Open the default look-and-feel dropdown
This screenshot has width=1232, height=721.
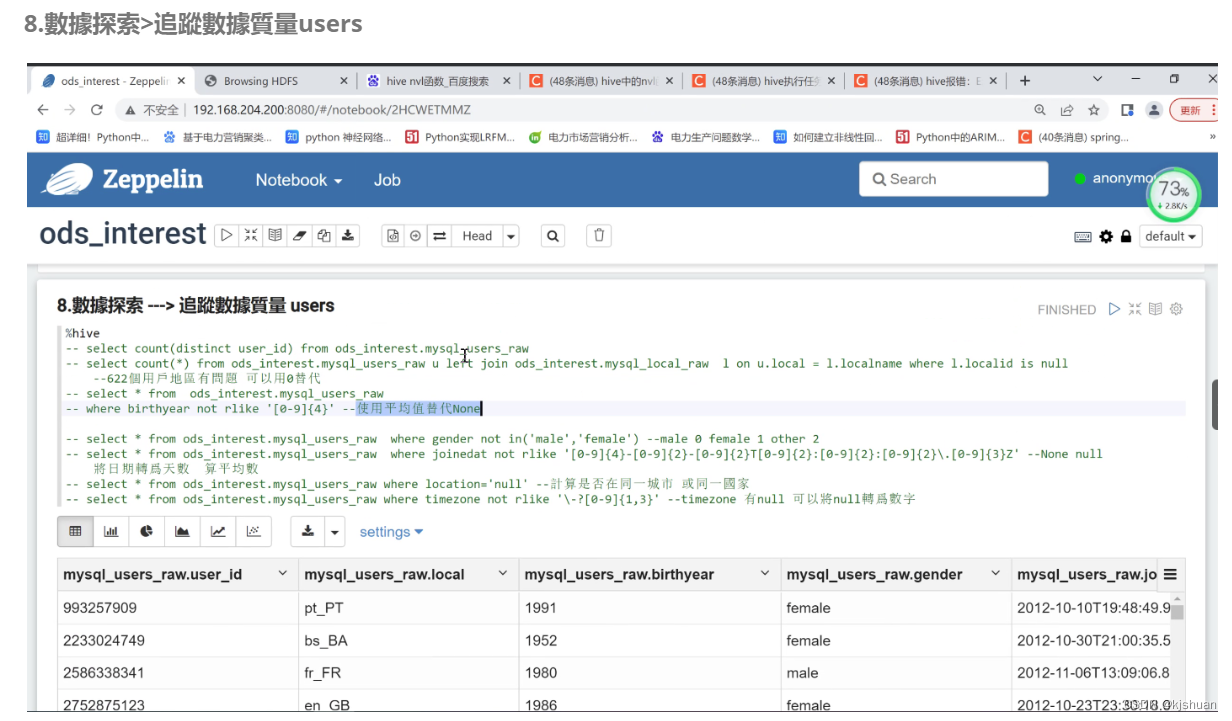[1171, 237]
